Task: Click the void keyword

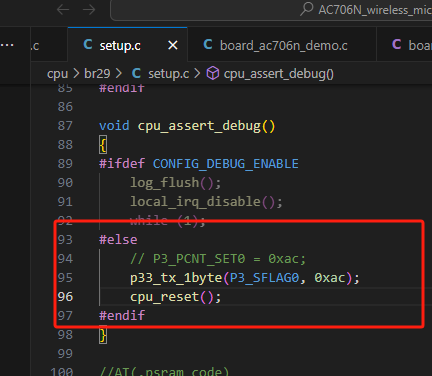Action: [x=114, y=126]
